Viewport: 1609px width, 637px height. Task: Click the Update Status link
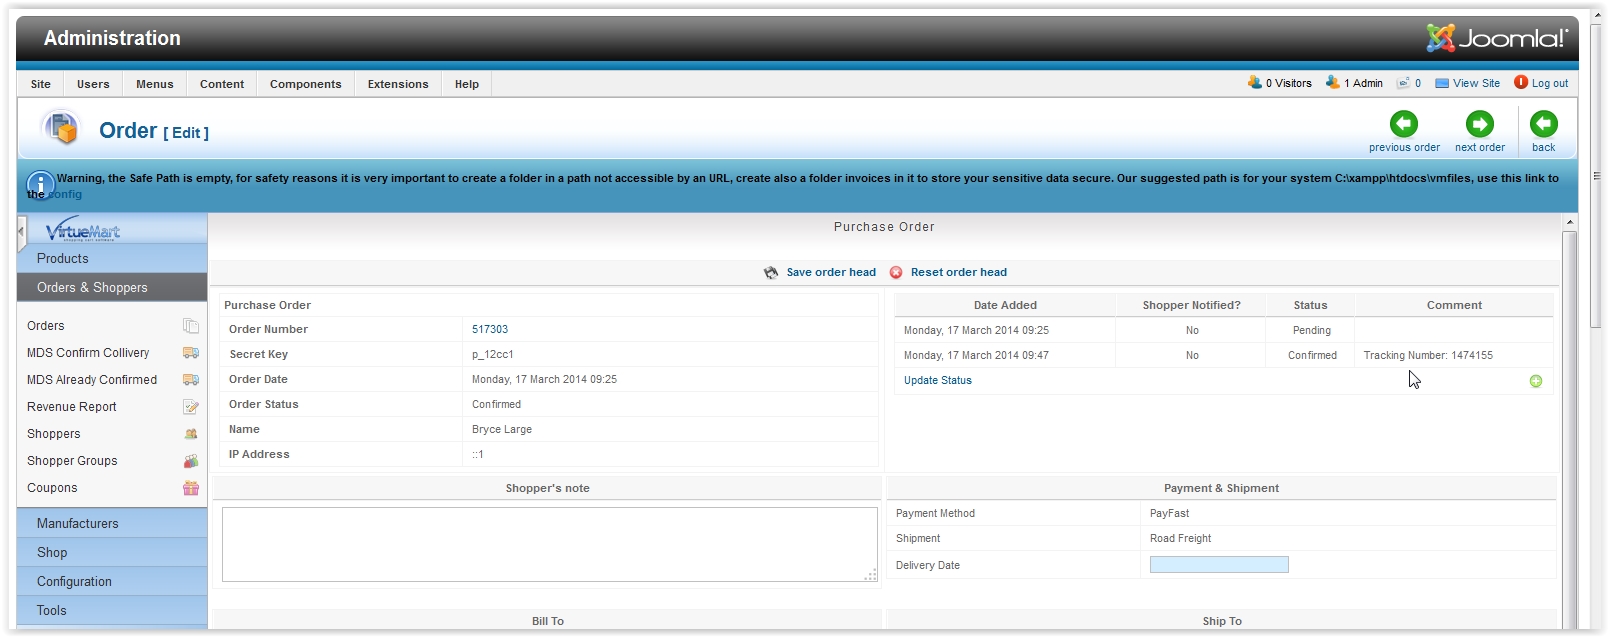tap(937, 380)
